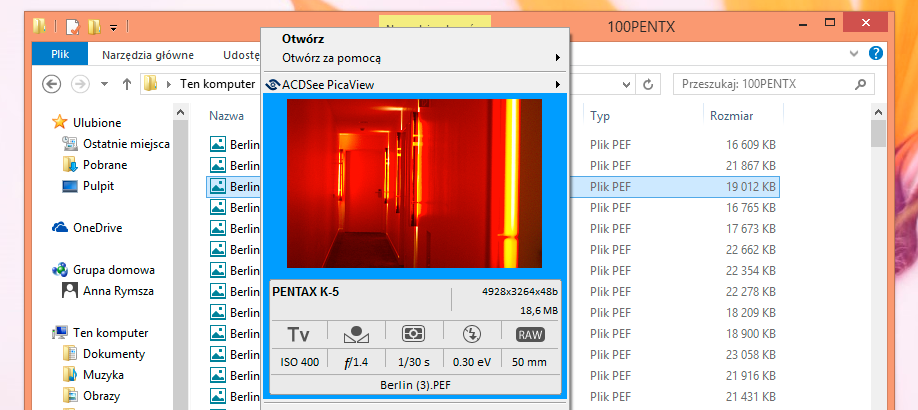
Task: Go up one folder with Up arrow
Action: 126,84
